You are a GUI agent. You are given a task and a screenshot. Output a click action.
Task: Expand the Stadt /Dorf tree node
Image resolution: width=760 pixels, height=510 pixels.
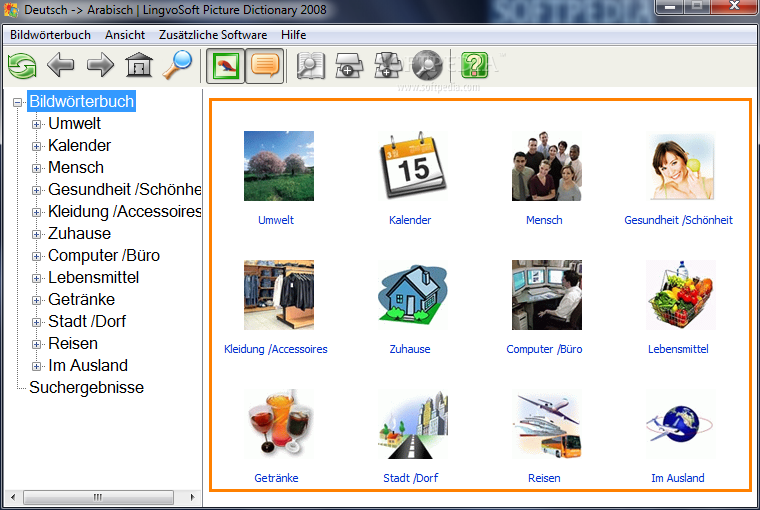coord(36,322)
